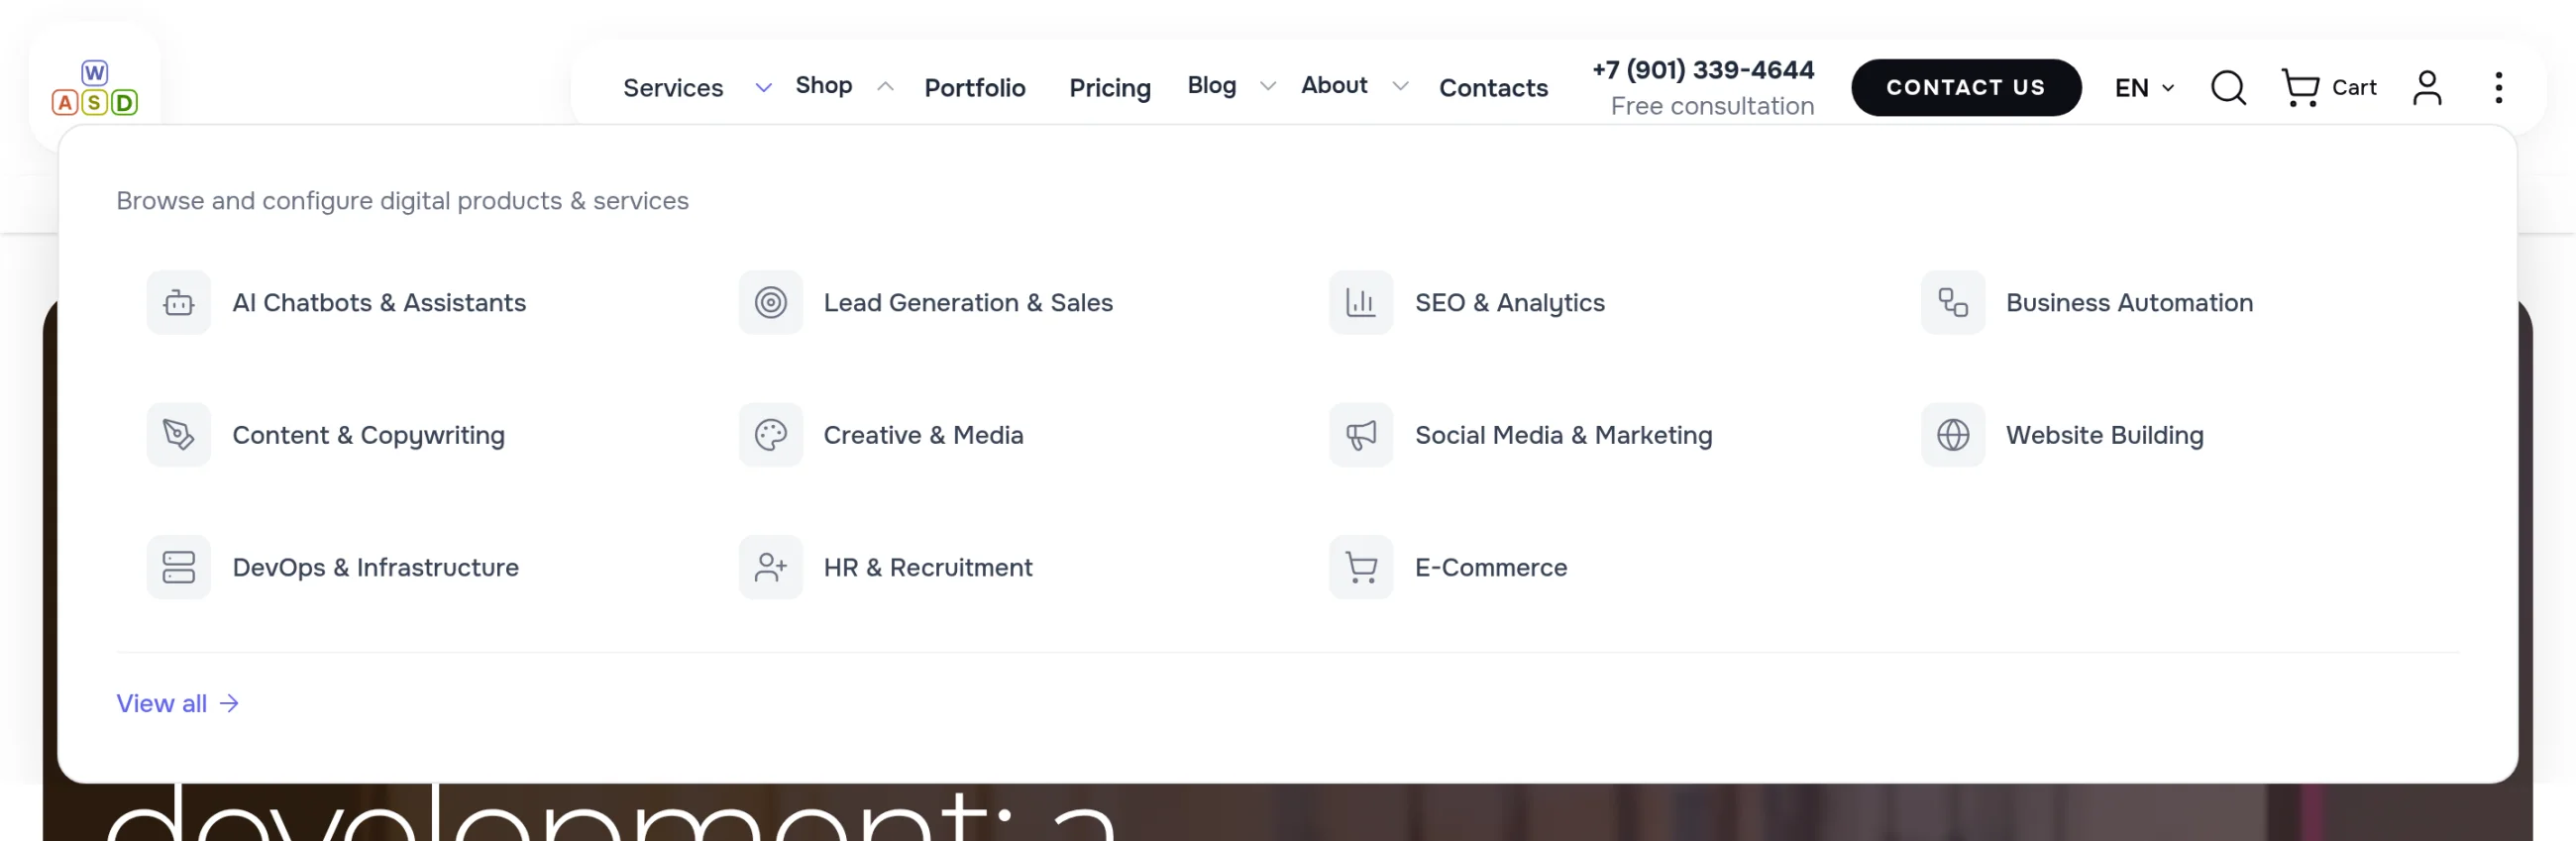This screenshot has width=2576, height=841.
Task: Open the shopping cart icon
Action: pos(2300,88)
